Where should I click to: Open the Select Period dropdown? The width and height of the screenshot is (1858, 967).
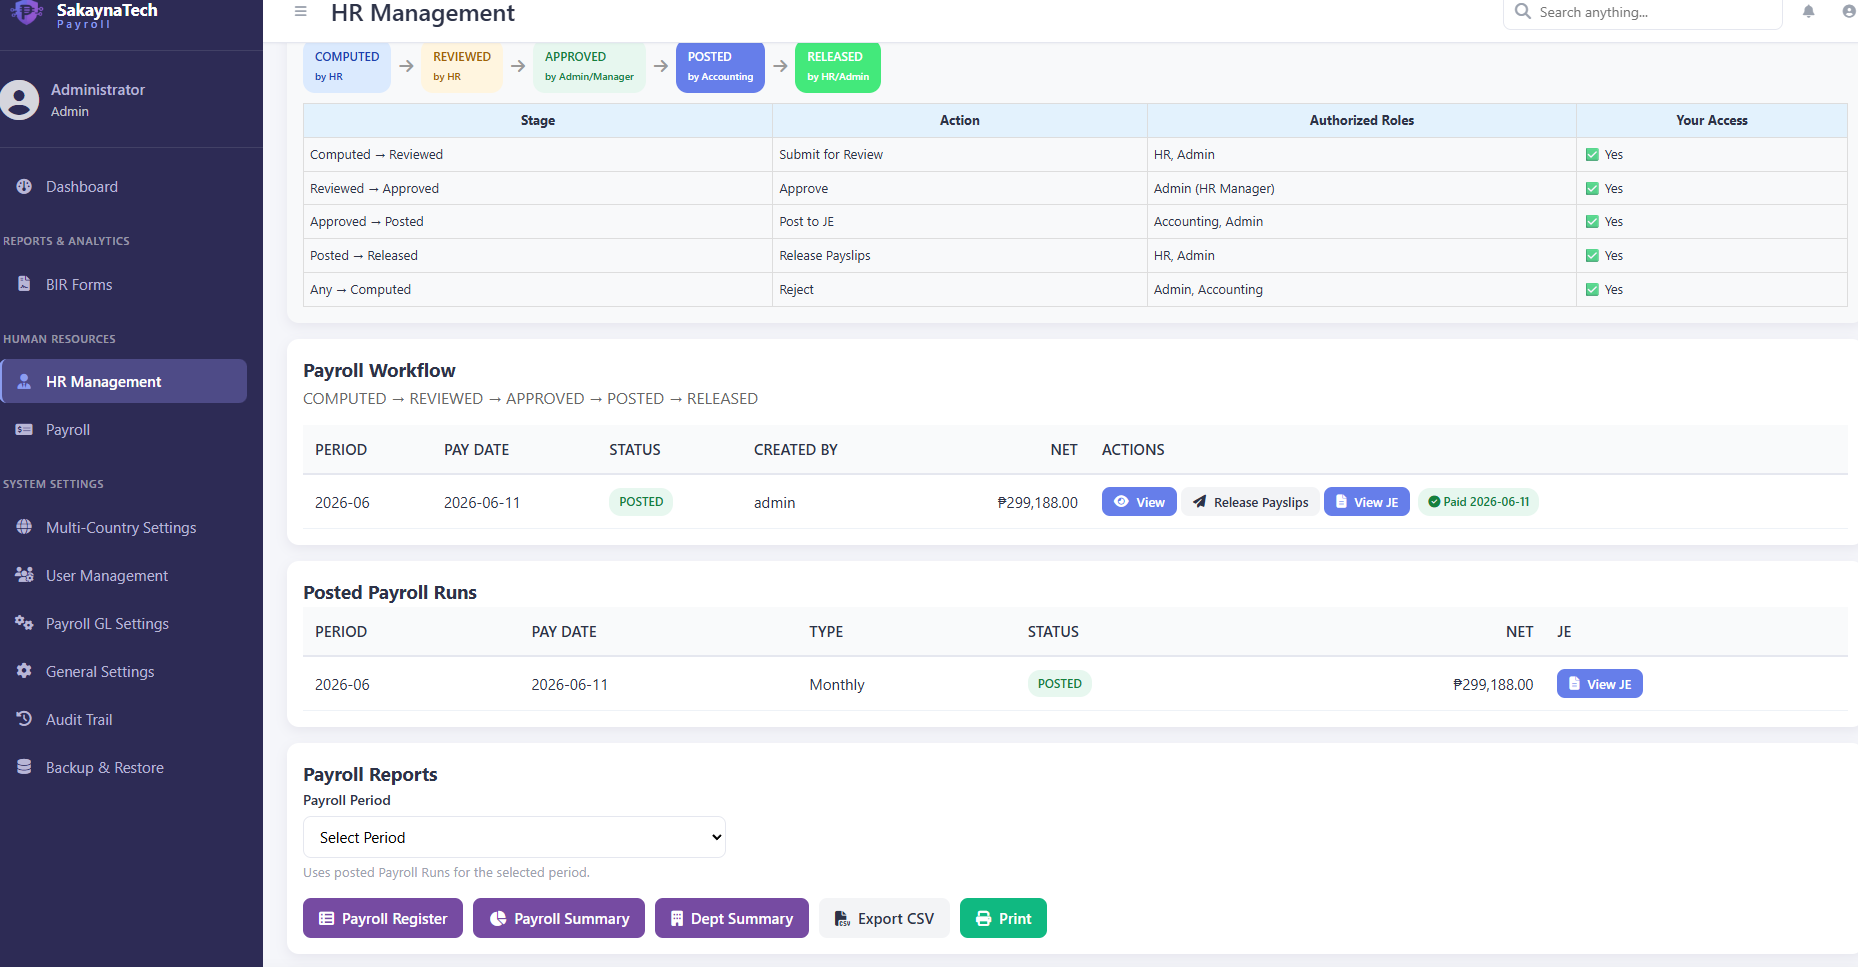click(514, 837)
